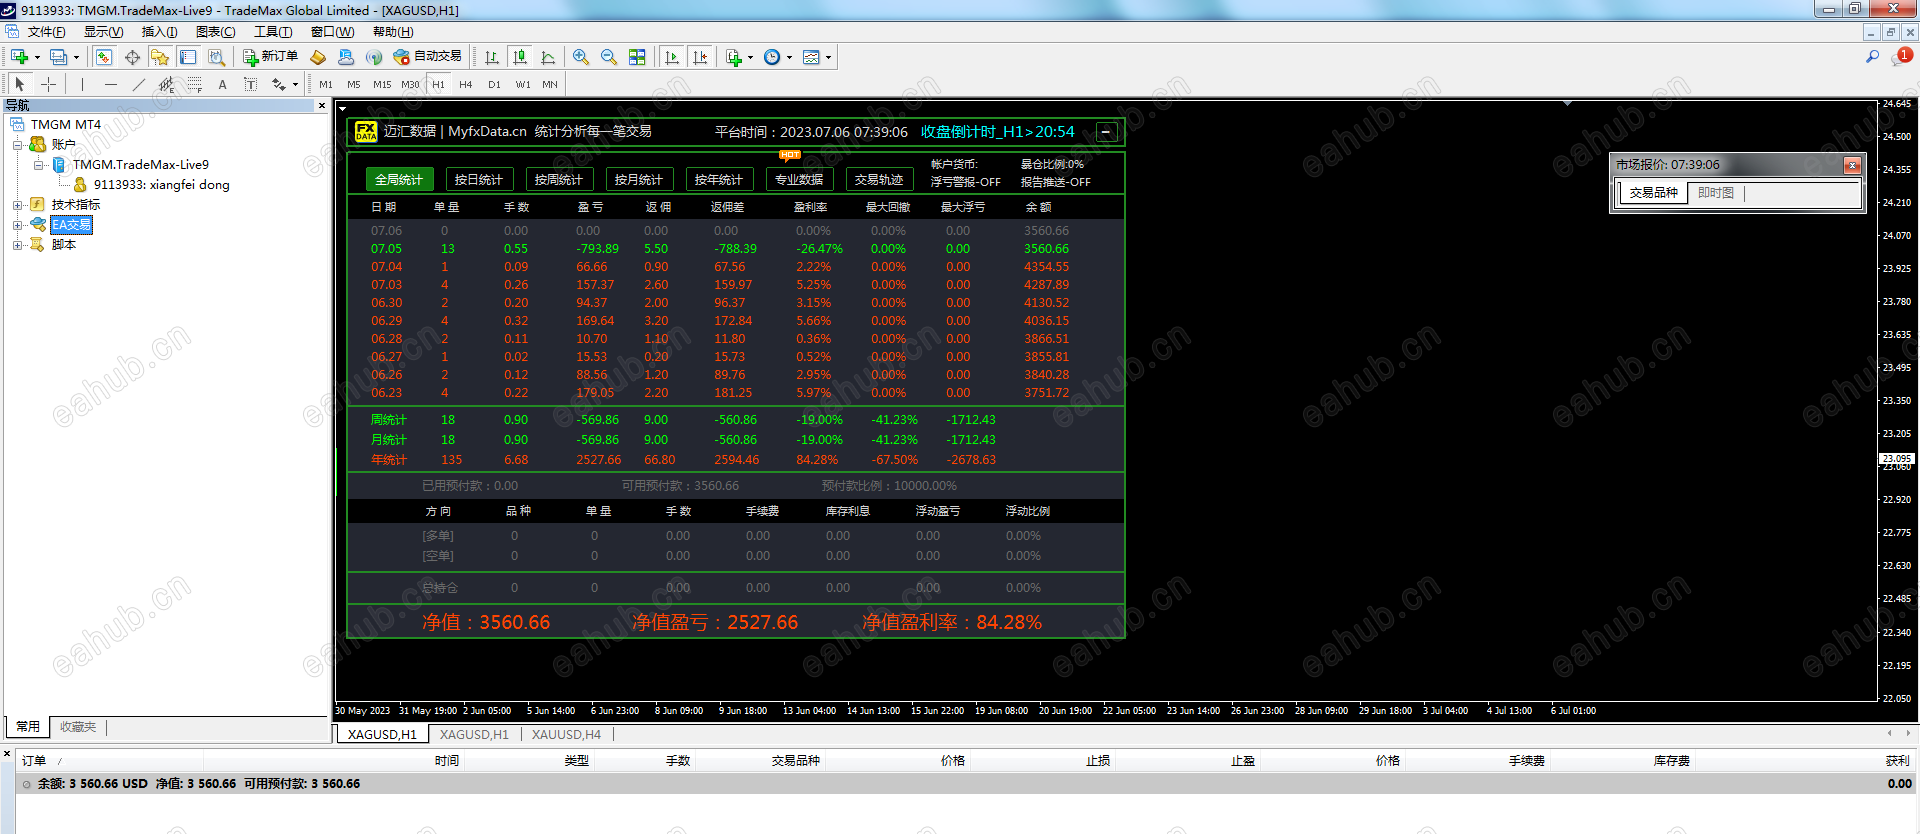Collapse the 账户 tree node
The height and width of the screenshot is (834, 1920).
click(17, 145)
